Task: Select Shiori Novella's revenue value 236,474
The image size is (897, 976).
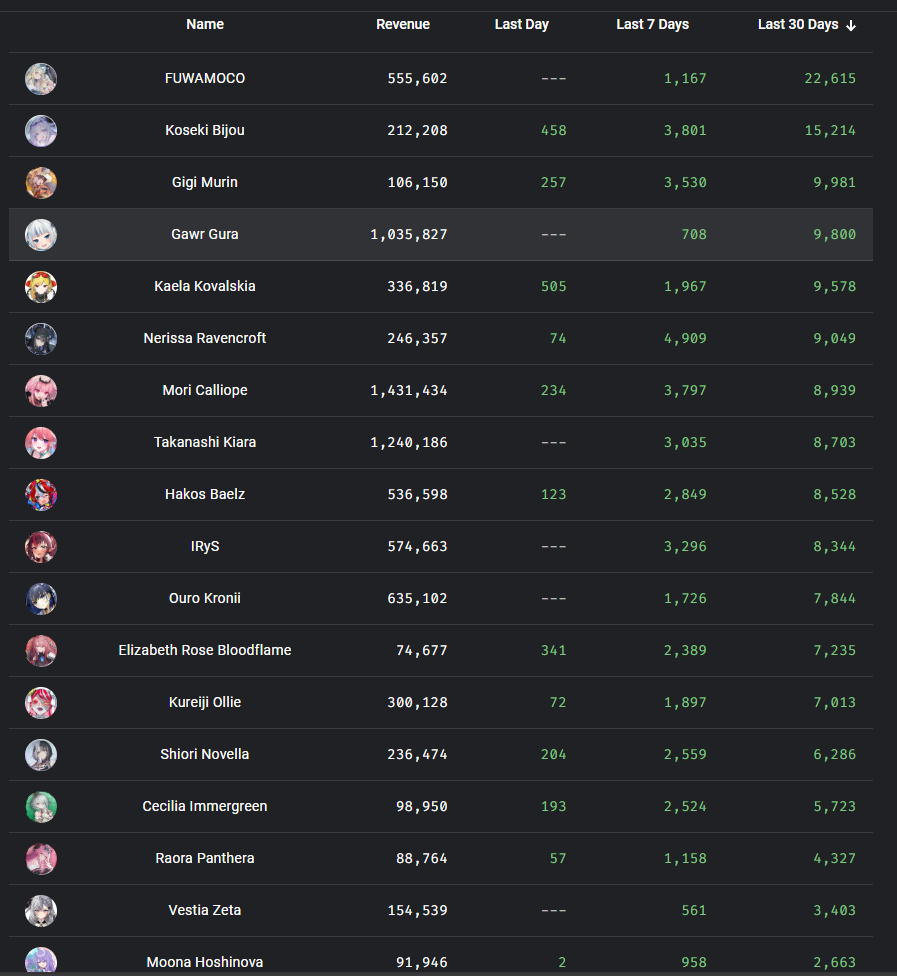Action: pyautogui.click(x=417, y=754)
